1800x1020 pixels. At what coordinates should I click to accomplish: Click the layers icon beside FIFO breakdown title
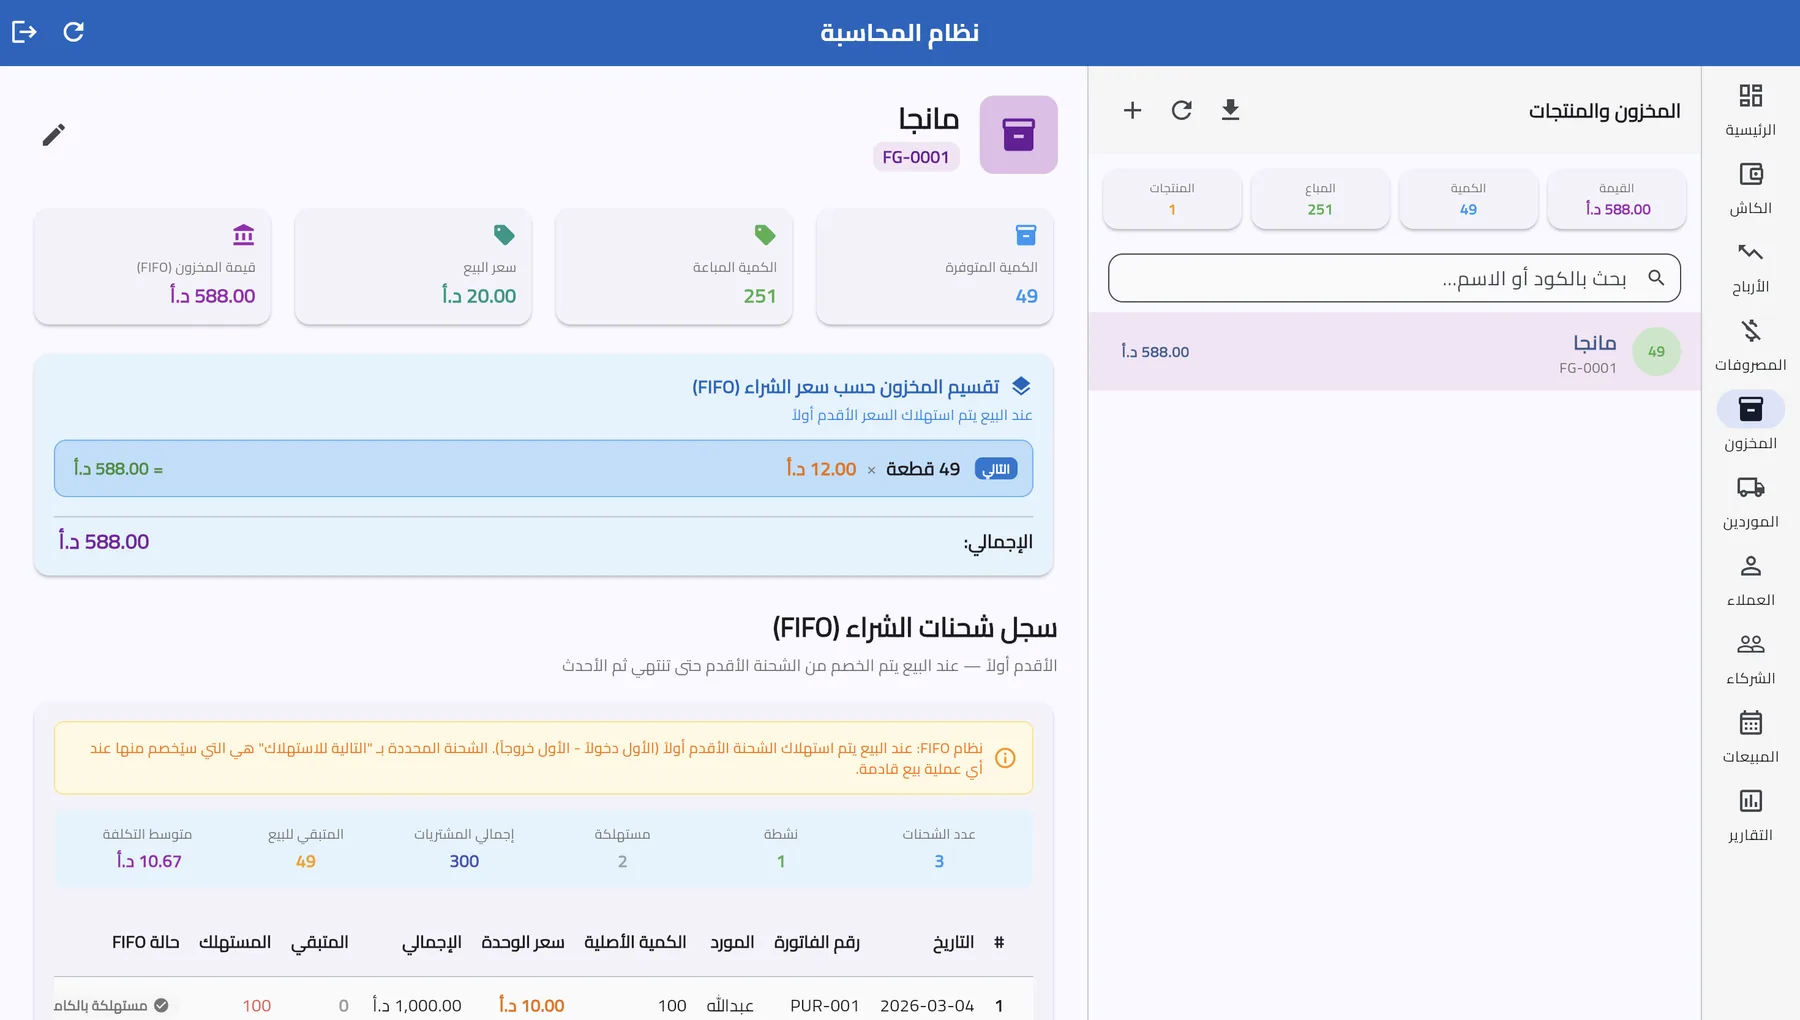click(x=1021, y=386)
